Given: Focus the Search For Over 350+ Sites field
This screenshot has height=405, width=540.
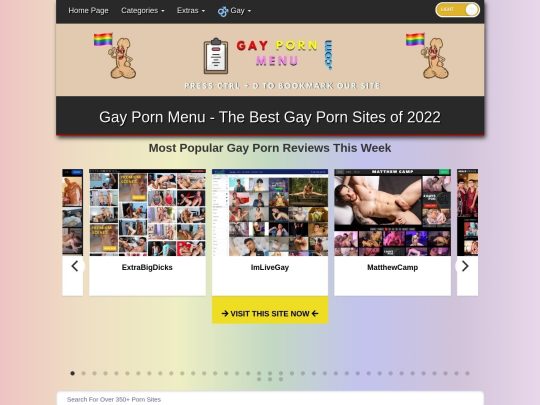Looking at the screenshot, I should tap(270, 399).
